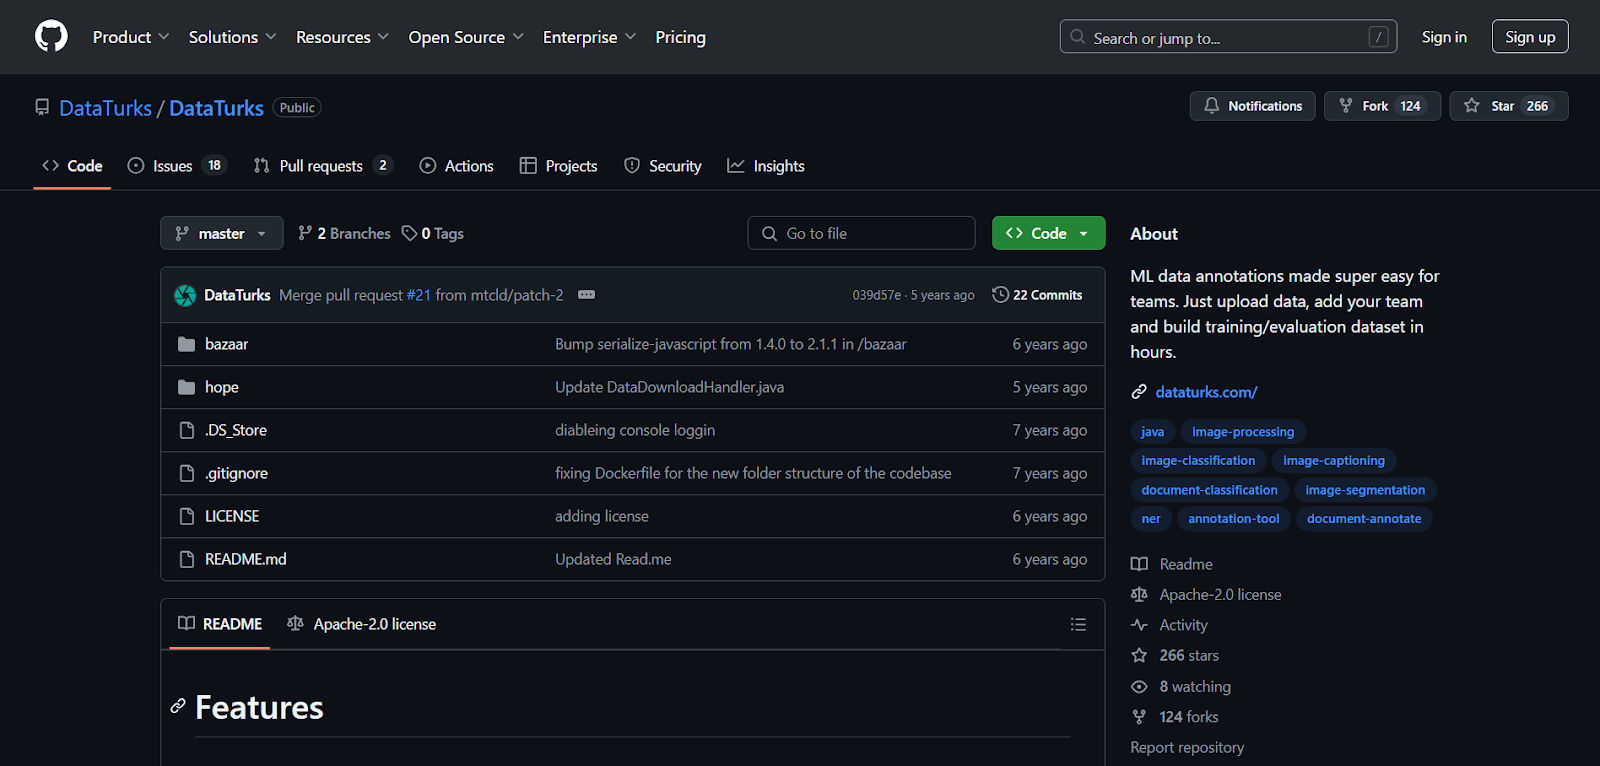1600x766 pixels.
Task: Open the Projects tab
Action: [558, 166]
